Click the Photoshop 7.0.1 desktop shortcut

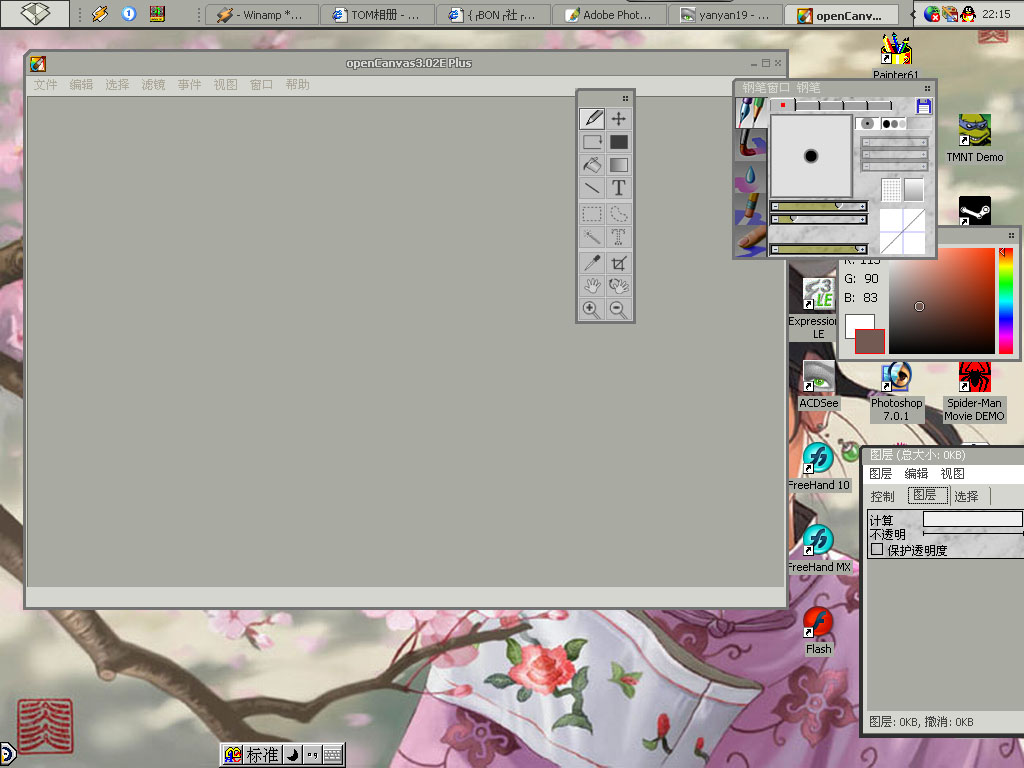click(896, 392)
